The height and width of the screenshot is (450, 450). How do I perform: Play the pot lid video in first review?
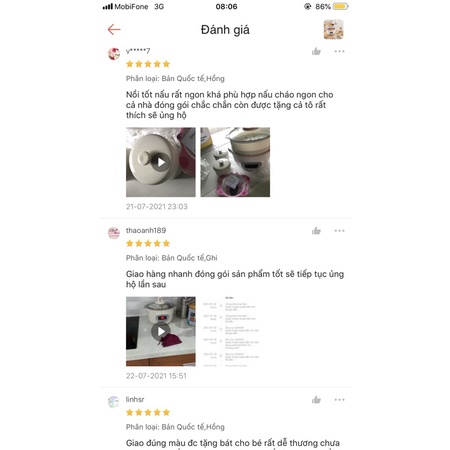click(x=161, y=162)
